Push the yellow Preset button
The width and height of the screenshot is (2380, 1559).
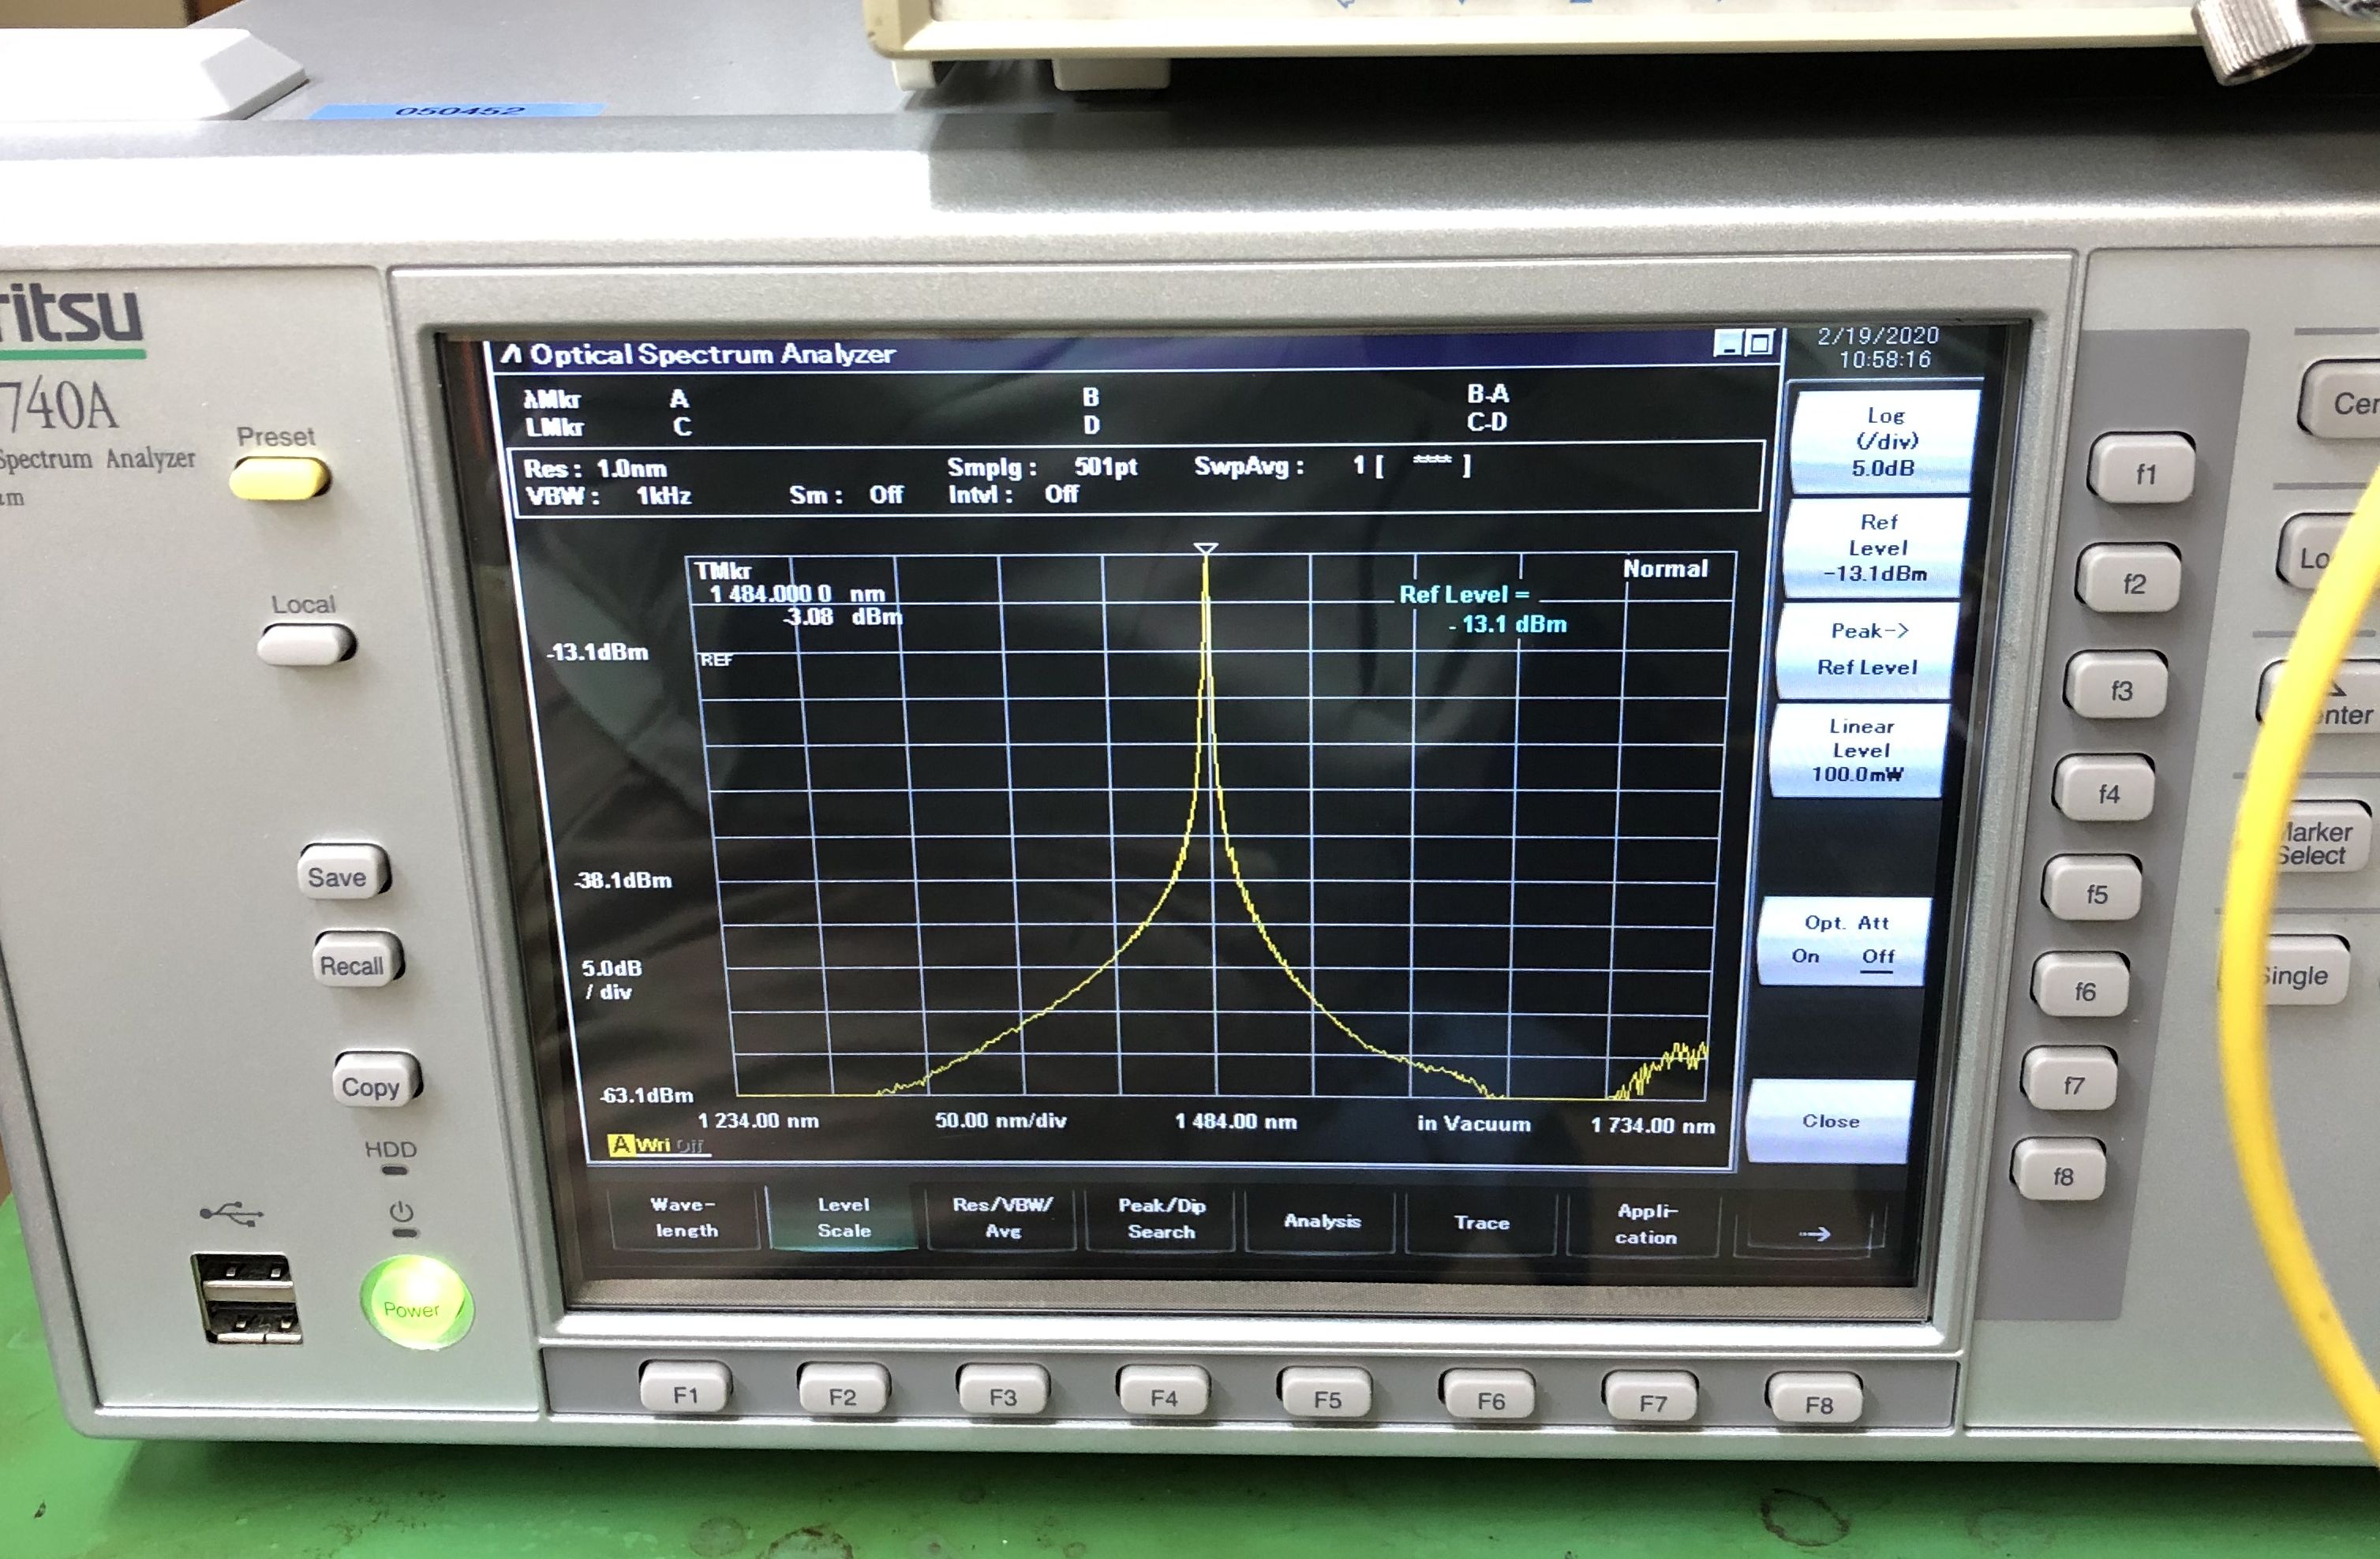(279, 478)
